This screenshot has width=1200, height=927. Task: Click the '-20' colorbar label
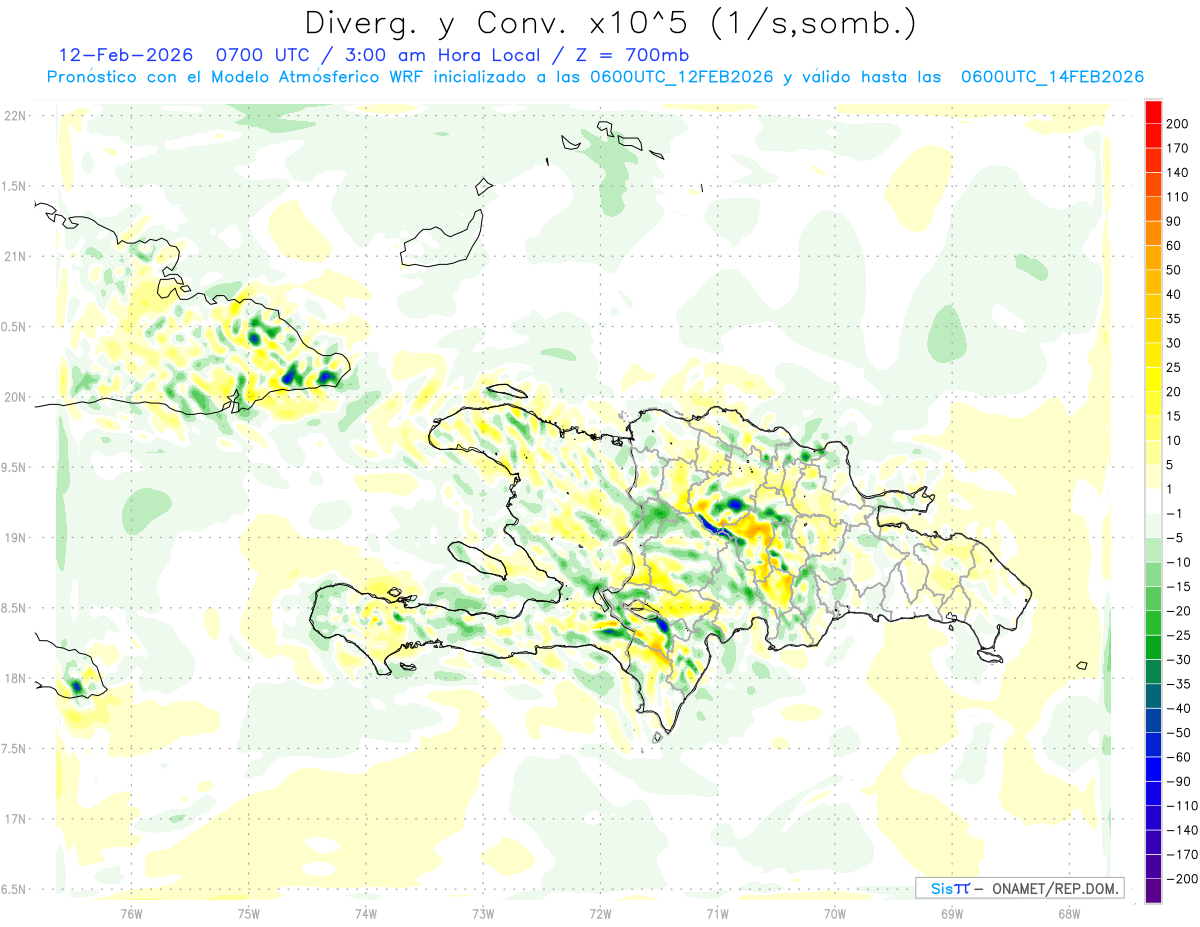pos(1177,611)
